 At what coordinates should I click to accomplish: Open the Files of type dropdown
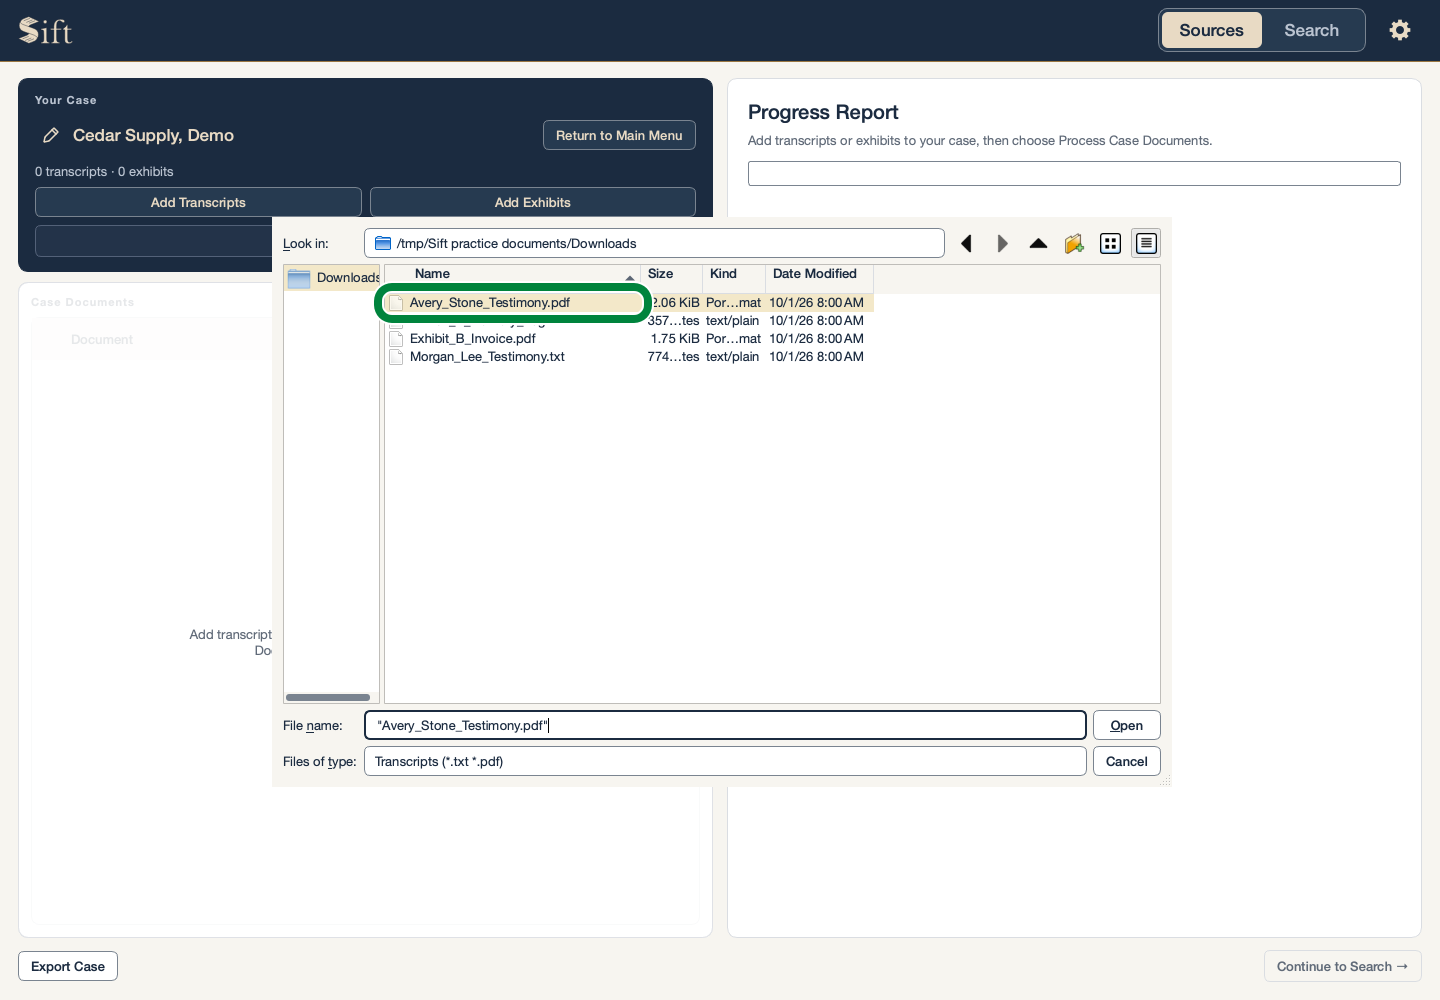pos(725,761)
